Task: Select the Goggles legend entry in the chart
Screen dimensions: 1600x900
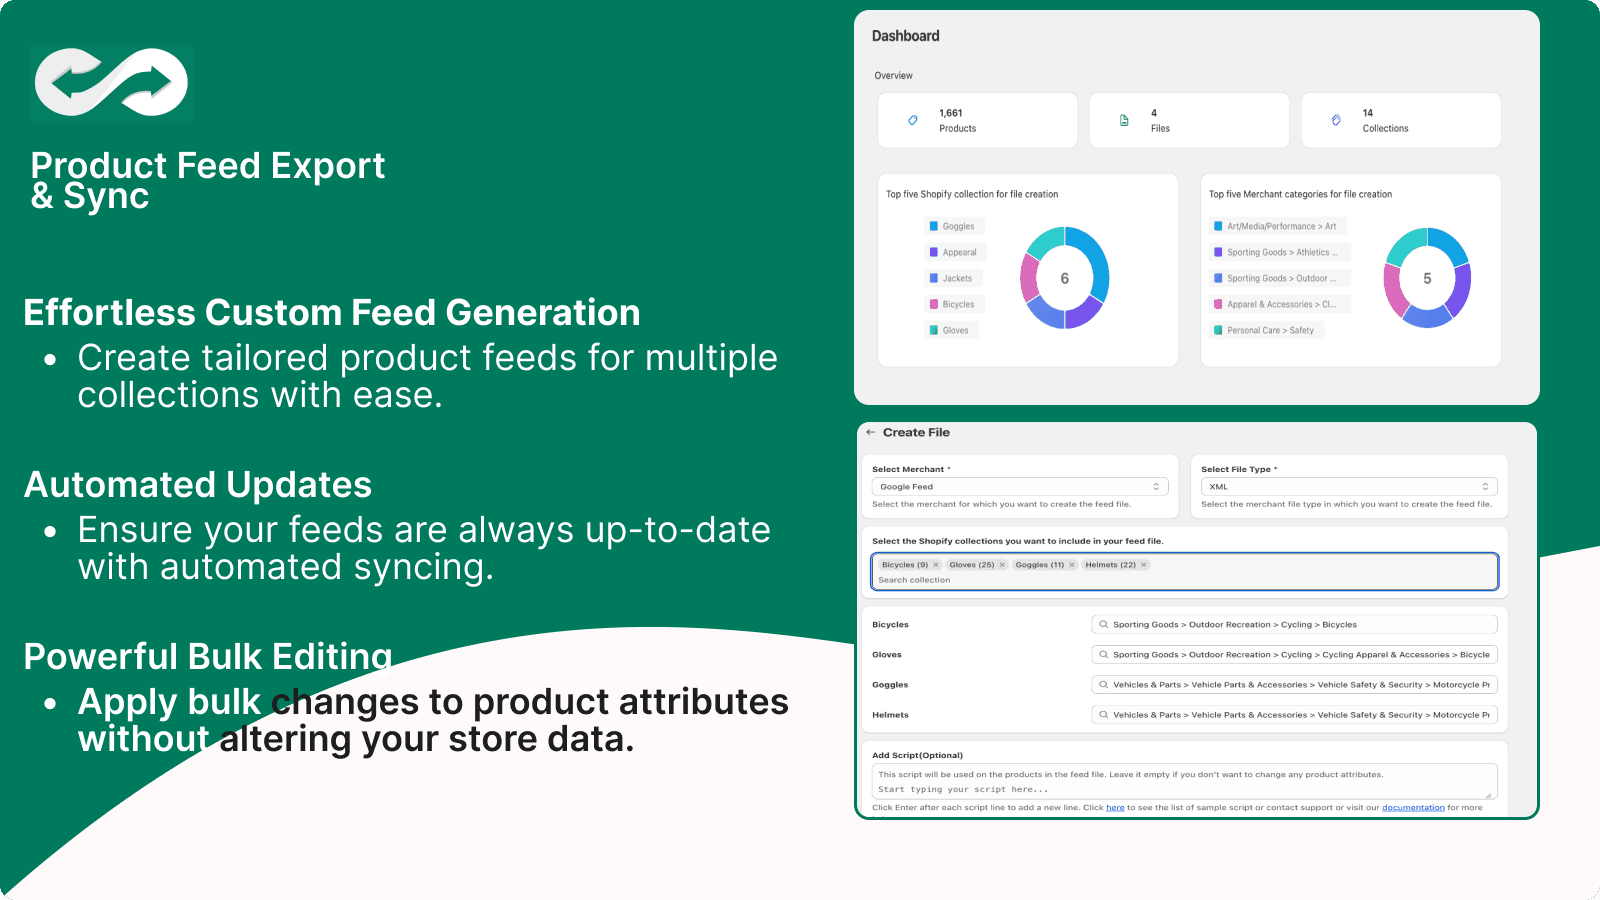Action: point(955,226)
